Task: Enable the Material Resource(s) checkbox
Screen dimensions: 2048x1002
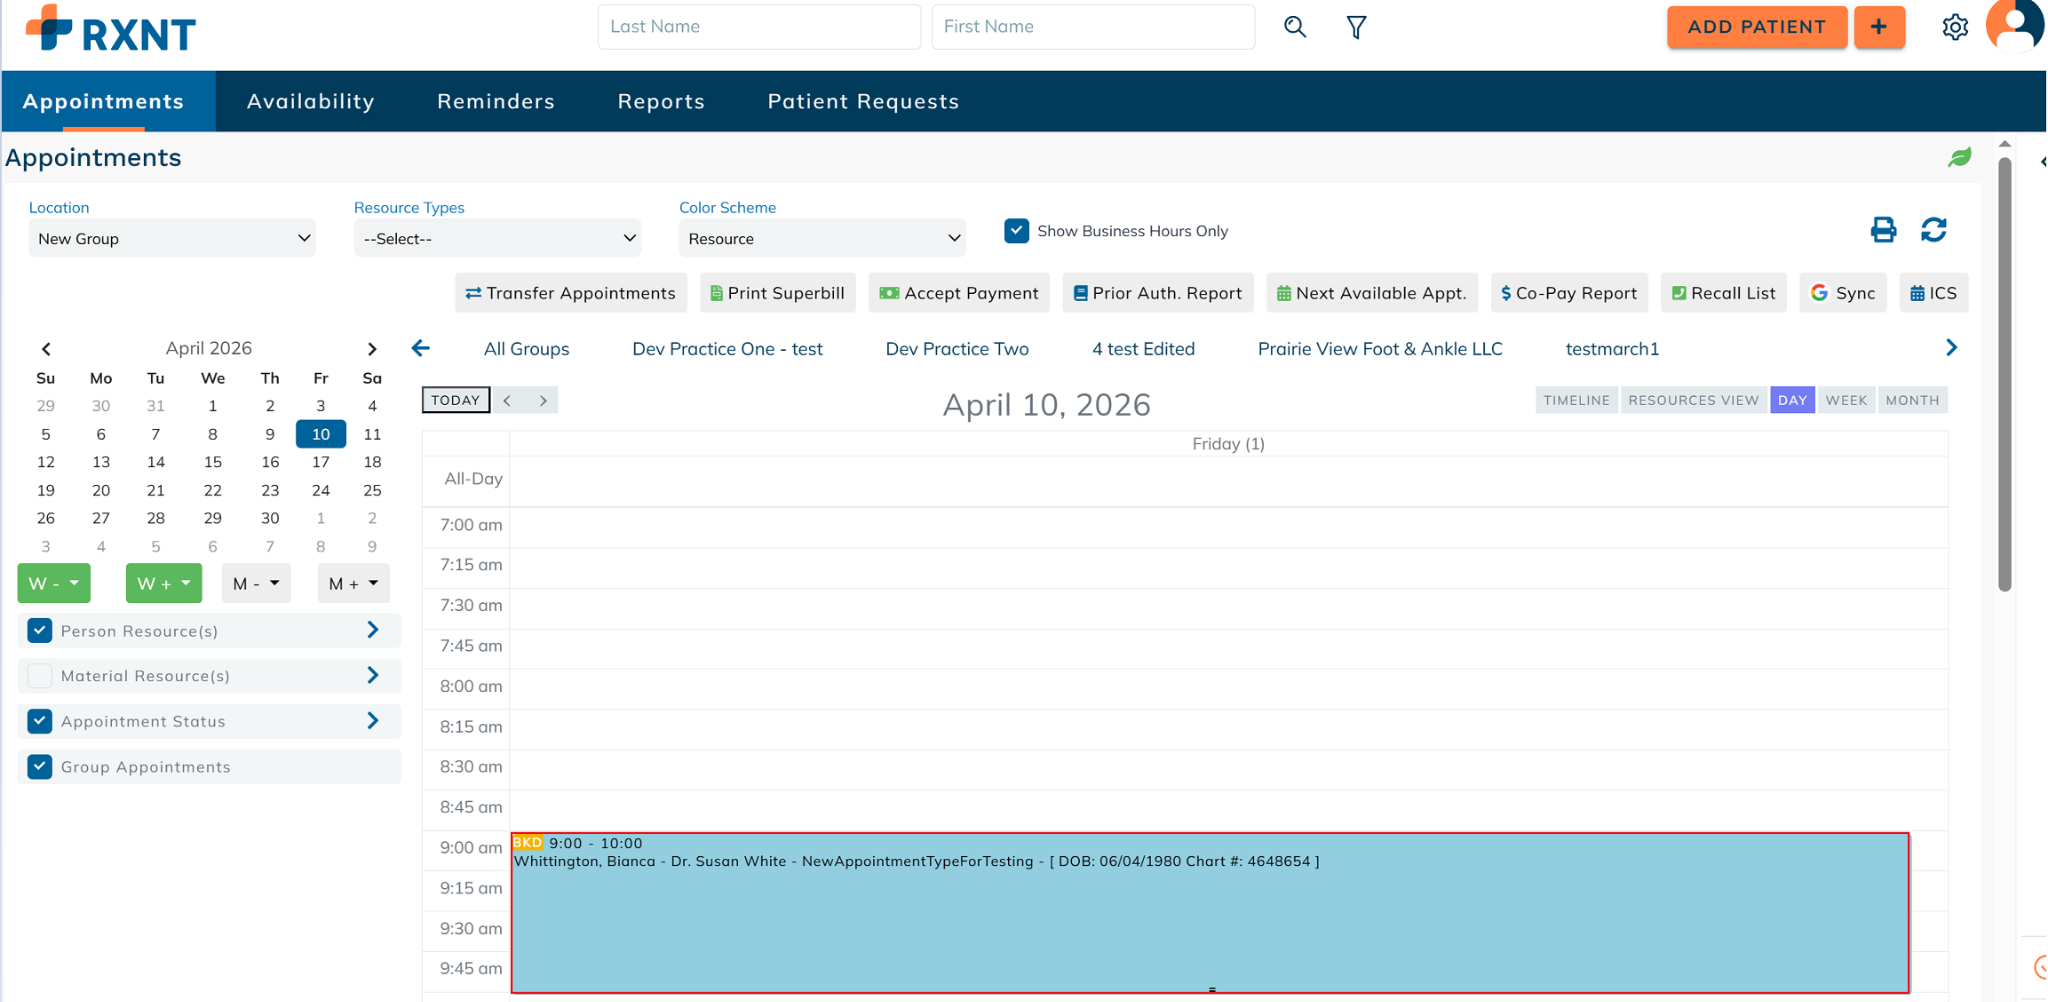Action: [40, 676]
